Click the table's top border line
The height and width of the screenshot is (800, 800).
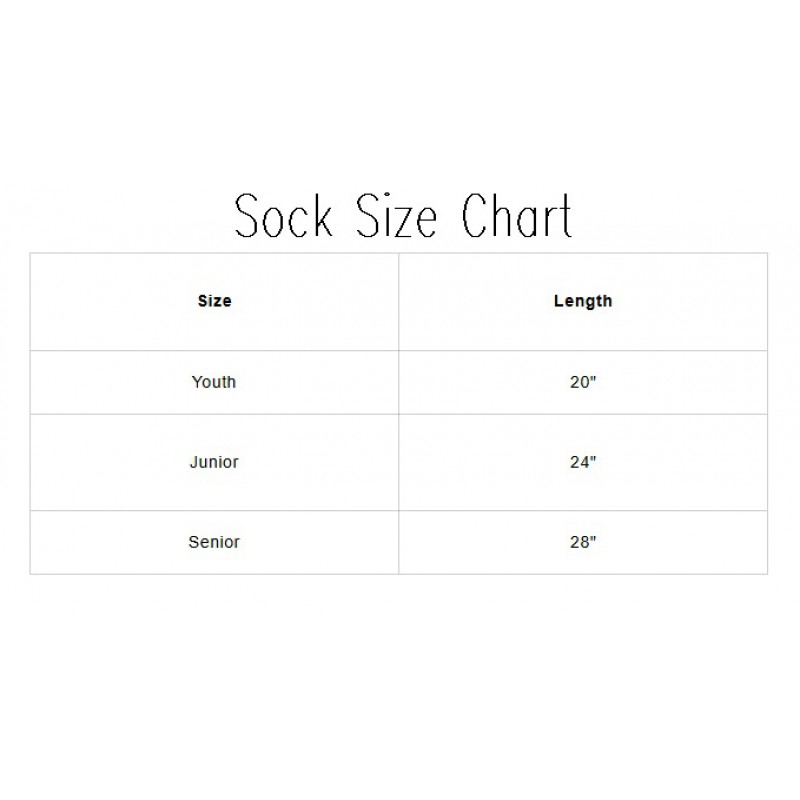click(x=398, y=253)
